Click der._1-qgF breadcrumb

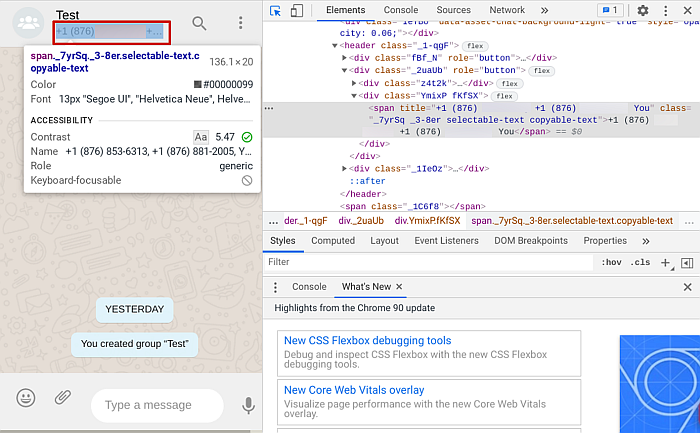pyautogui.click(x=305, y=221)
